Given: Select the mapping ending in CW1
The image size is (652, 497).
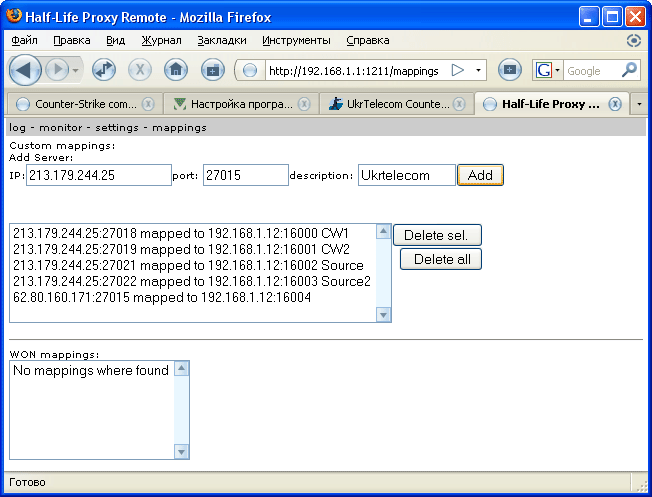Looking at the screenshot, I should pyautogui.click(x=194, y=233).
